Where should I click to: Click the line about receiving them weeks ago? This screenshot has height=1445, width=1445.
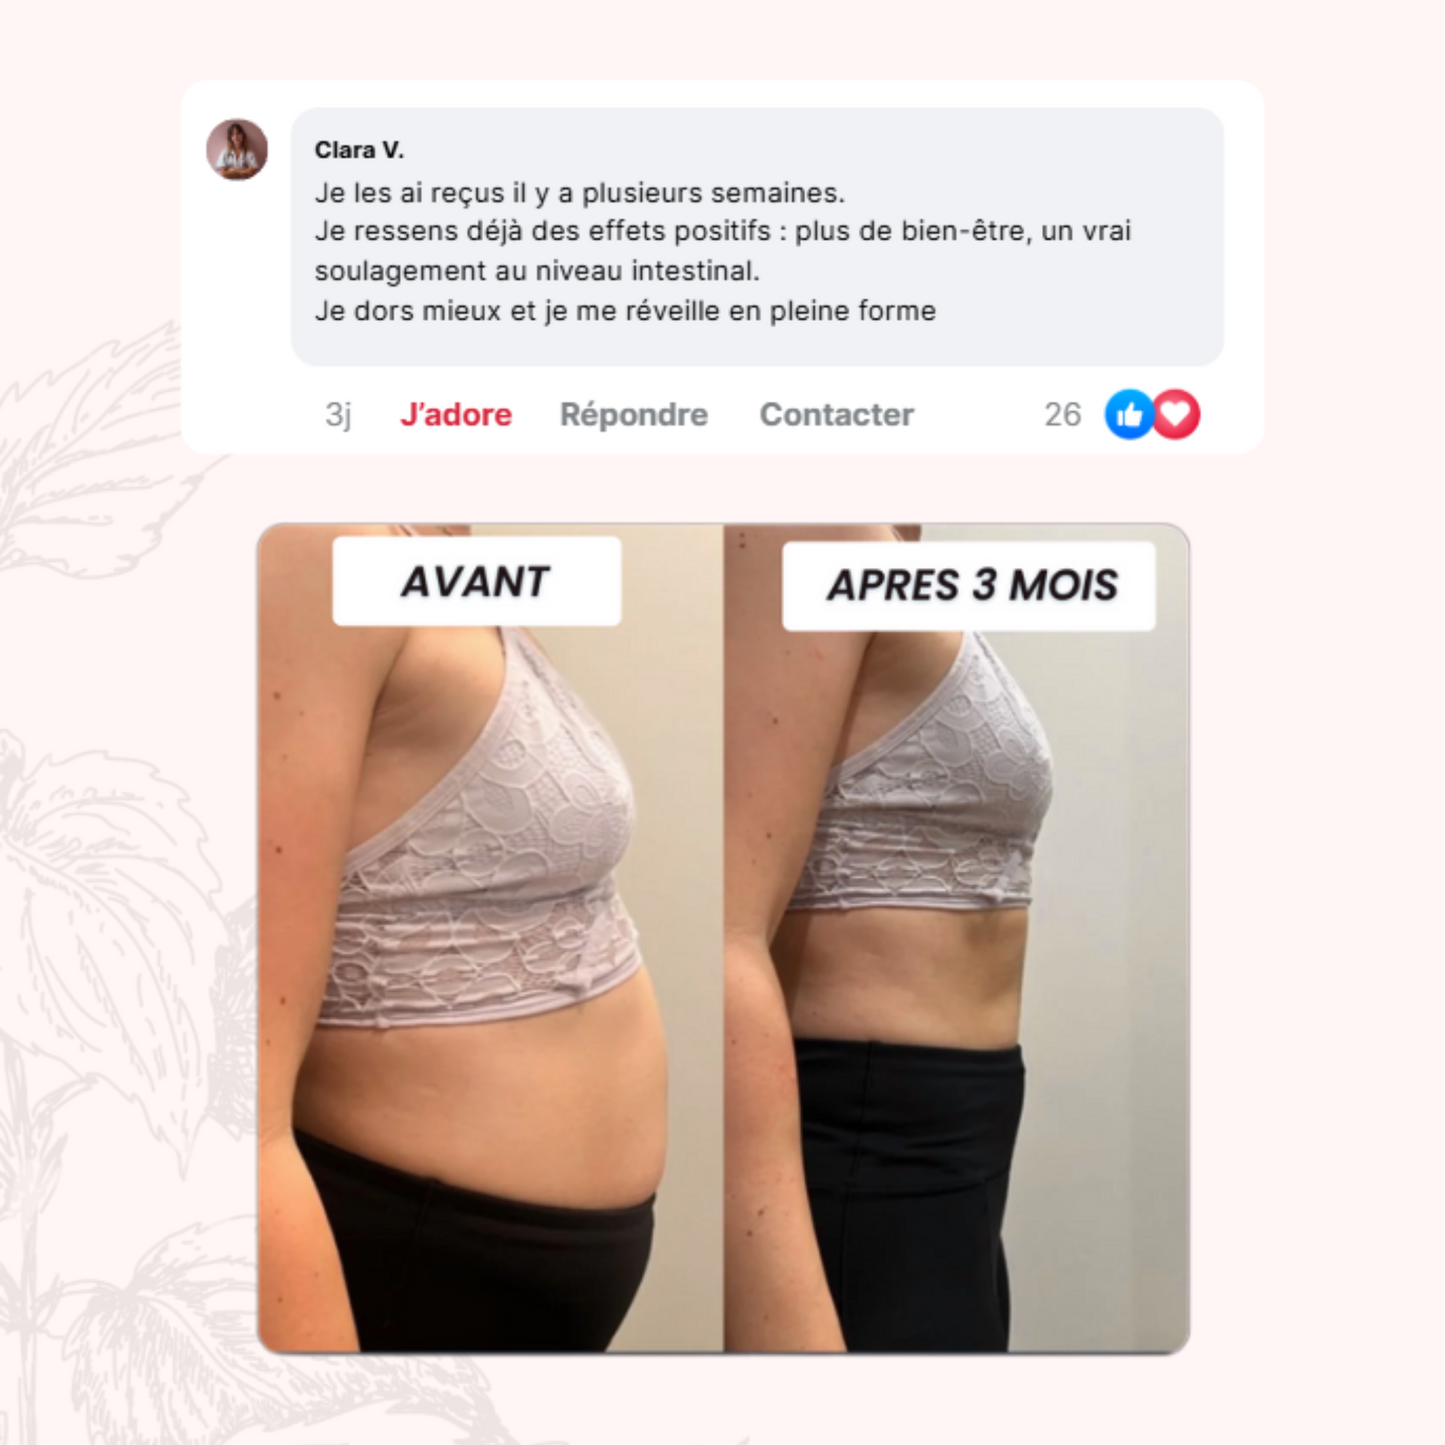tap(580, 193)
